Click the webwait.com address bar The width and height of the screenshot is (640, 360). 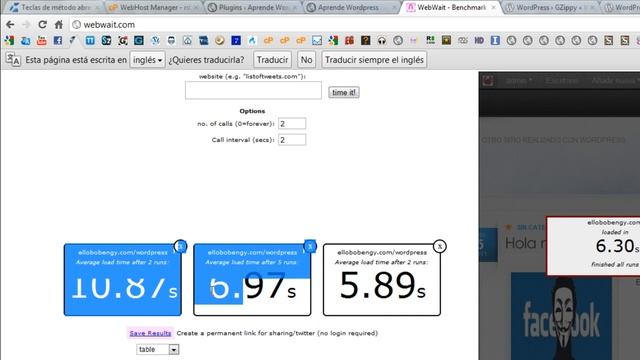pos(355,24)
